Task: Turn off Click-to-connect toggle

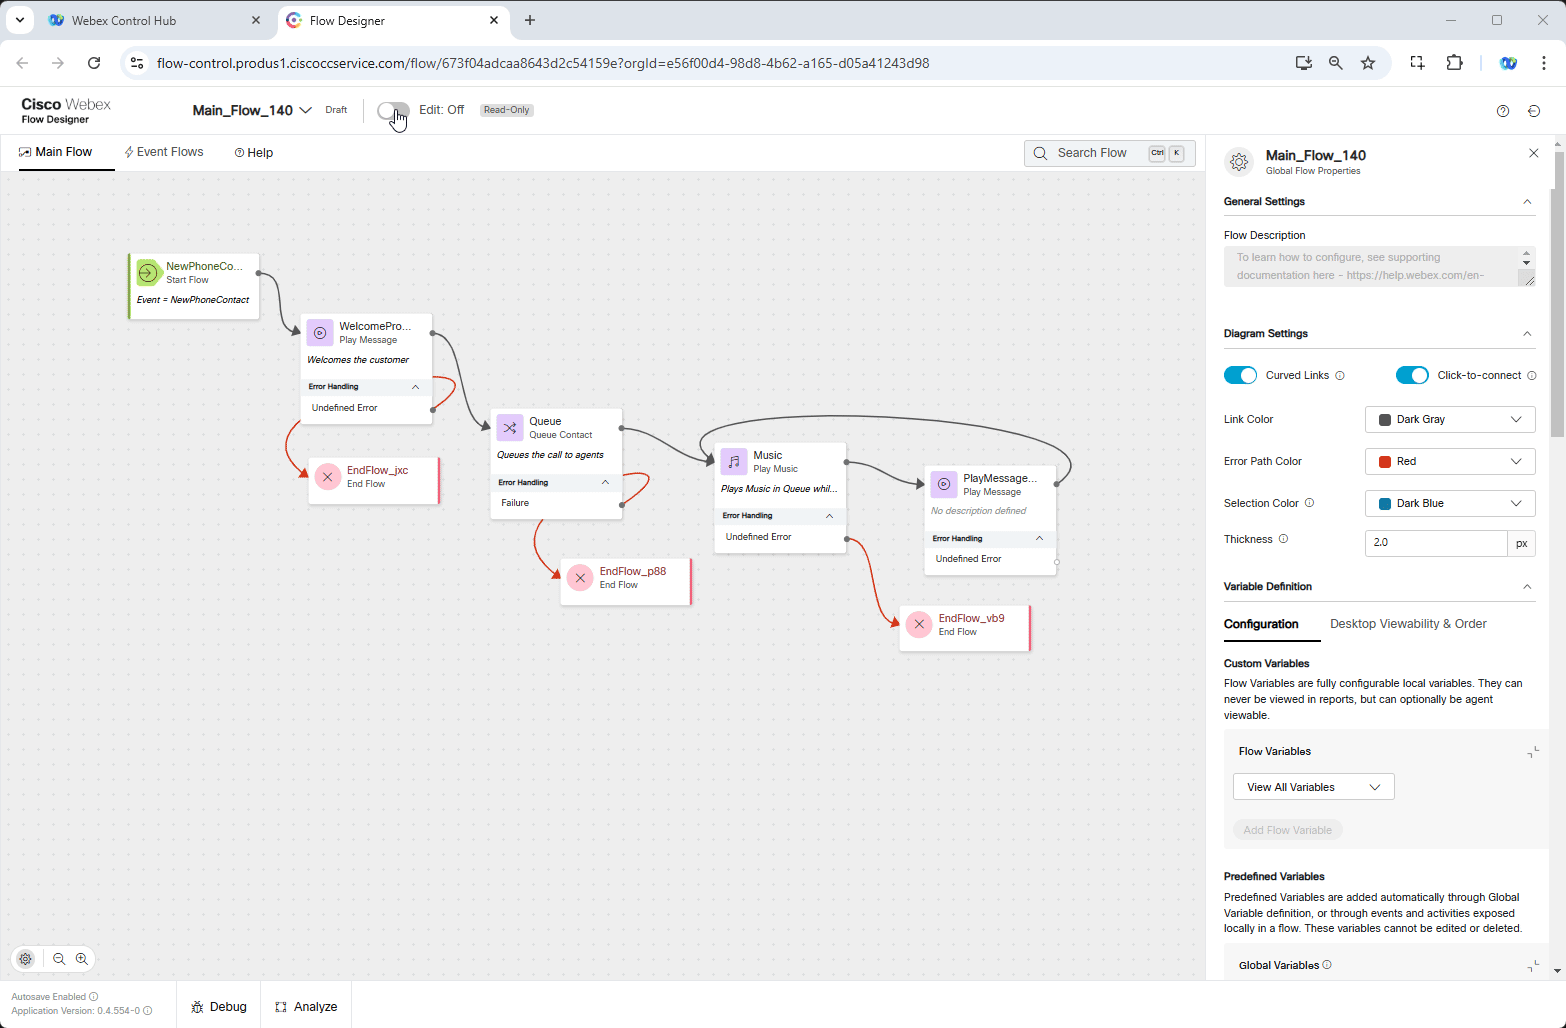Action: pos(1413,375)
